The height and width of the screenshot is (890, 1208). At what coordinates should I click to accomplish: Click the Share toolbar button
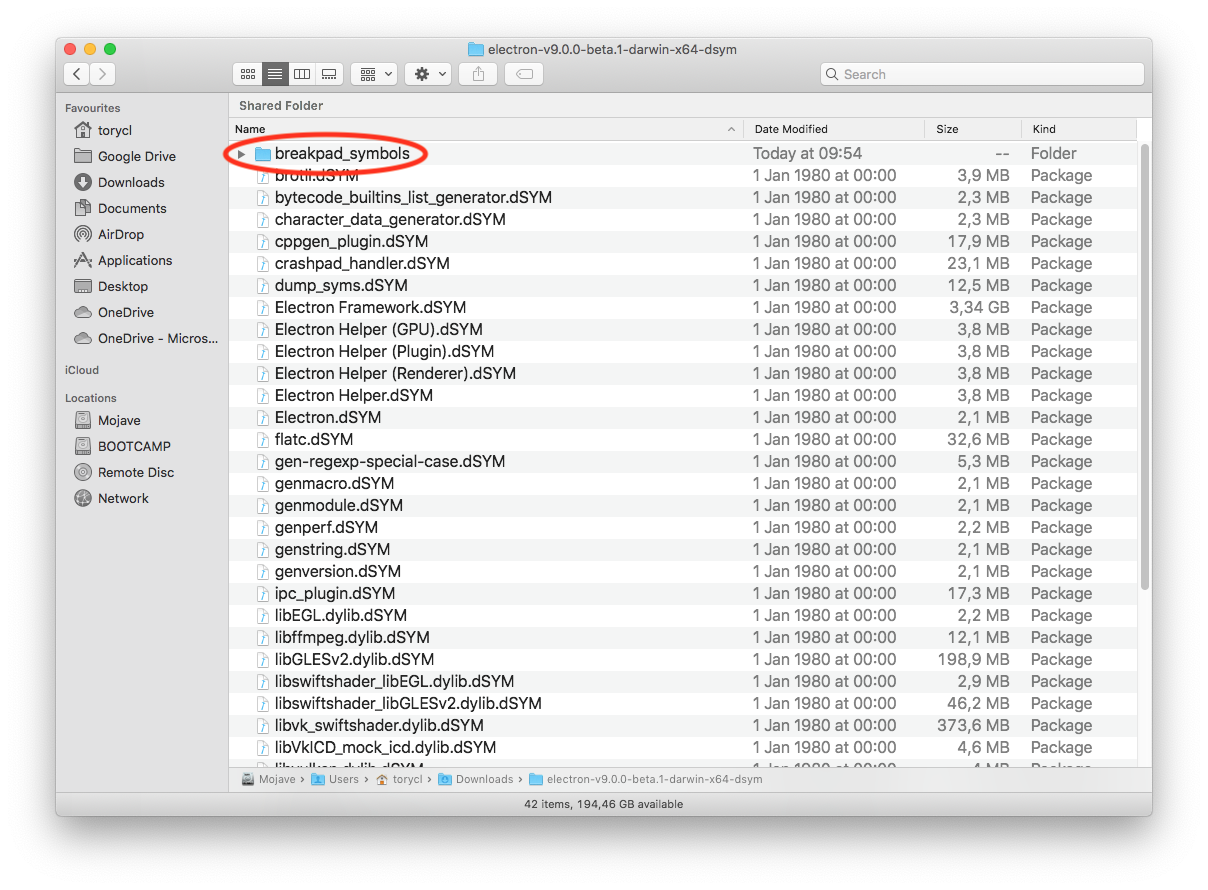pos(478,74)
